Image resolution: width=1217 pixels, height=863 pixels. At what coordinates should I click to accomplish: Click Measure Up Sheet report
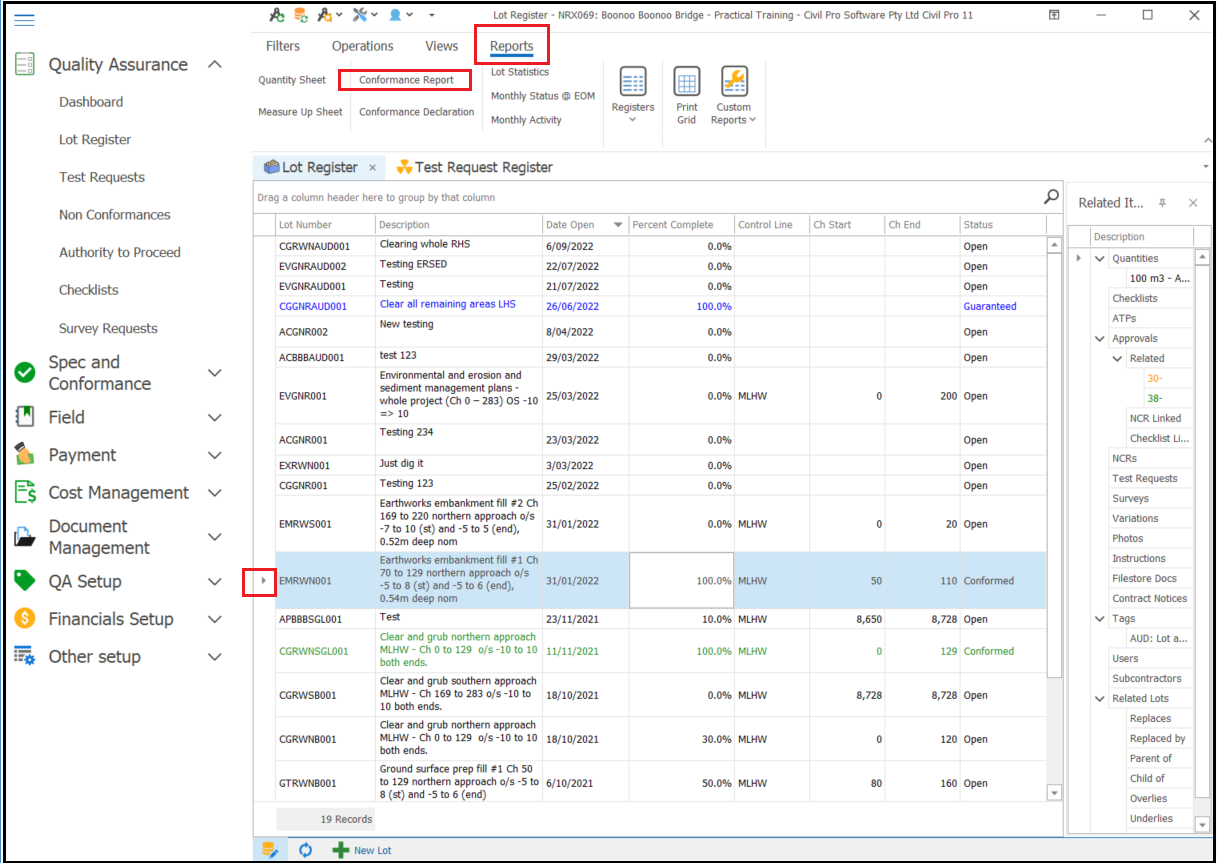[300, 112]
